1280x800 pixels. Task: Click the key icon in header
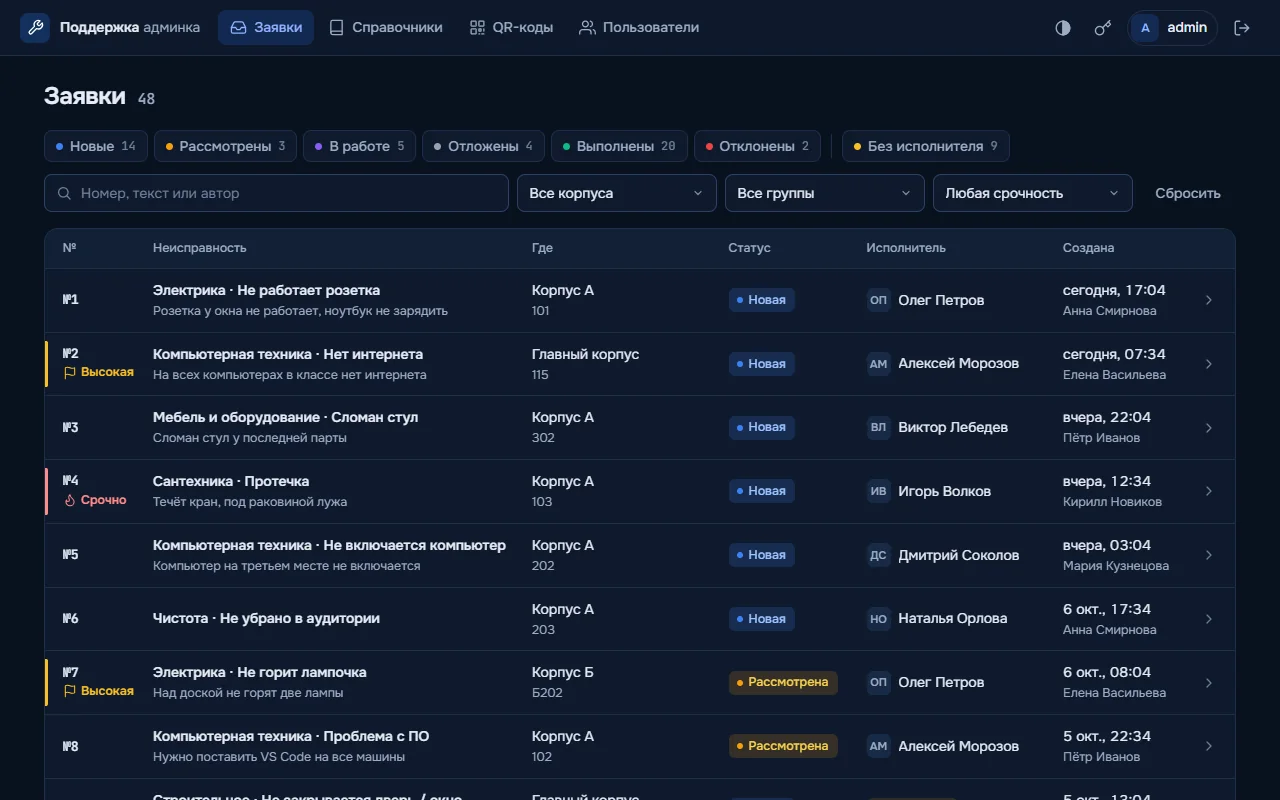coord(1103,28)
